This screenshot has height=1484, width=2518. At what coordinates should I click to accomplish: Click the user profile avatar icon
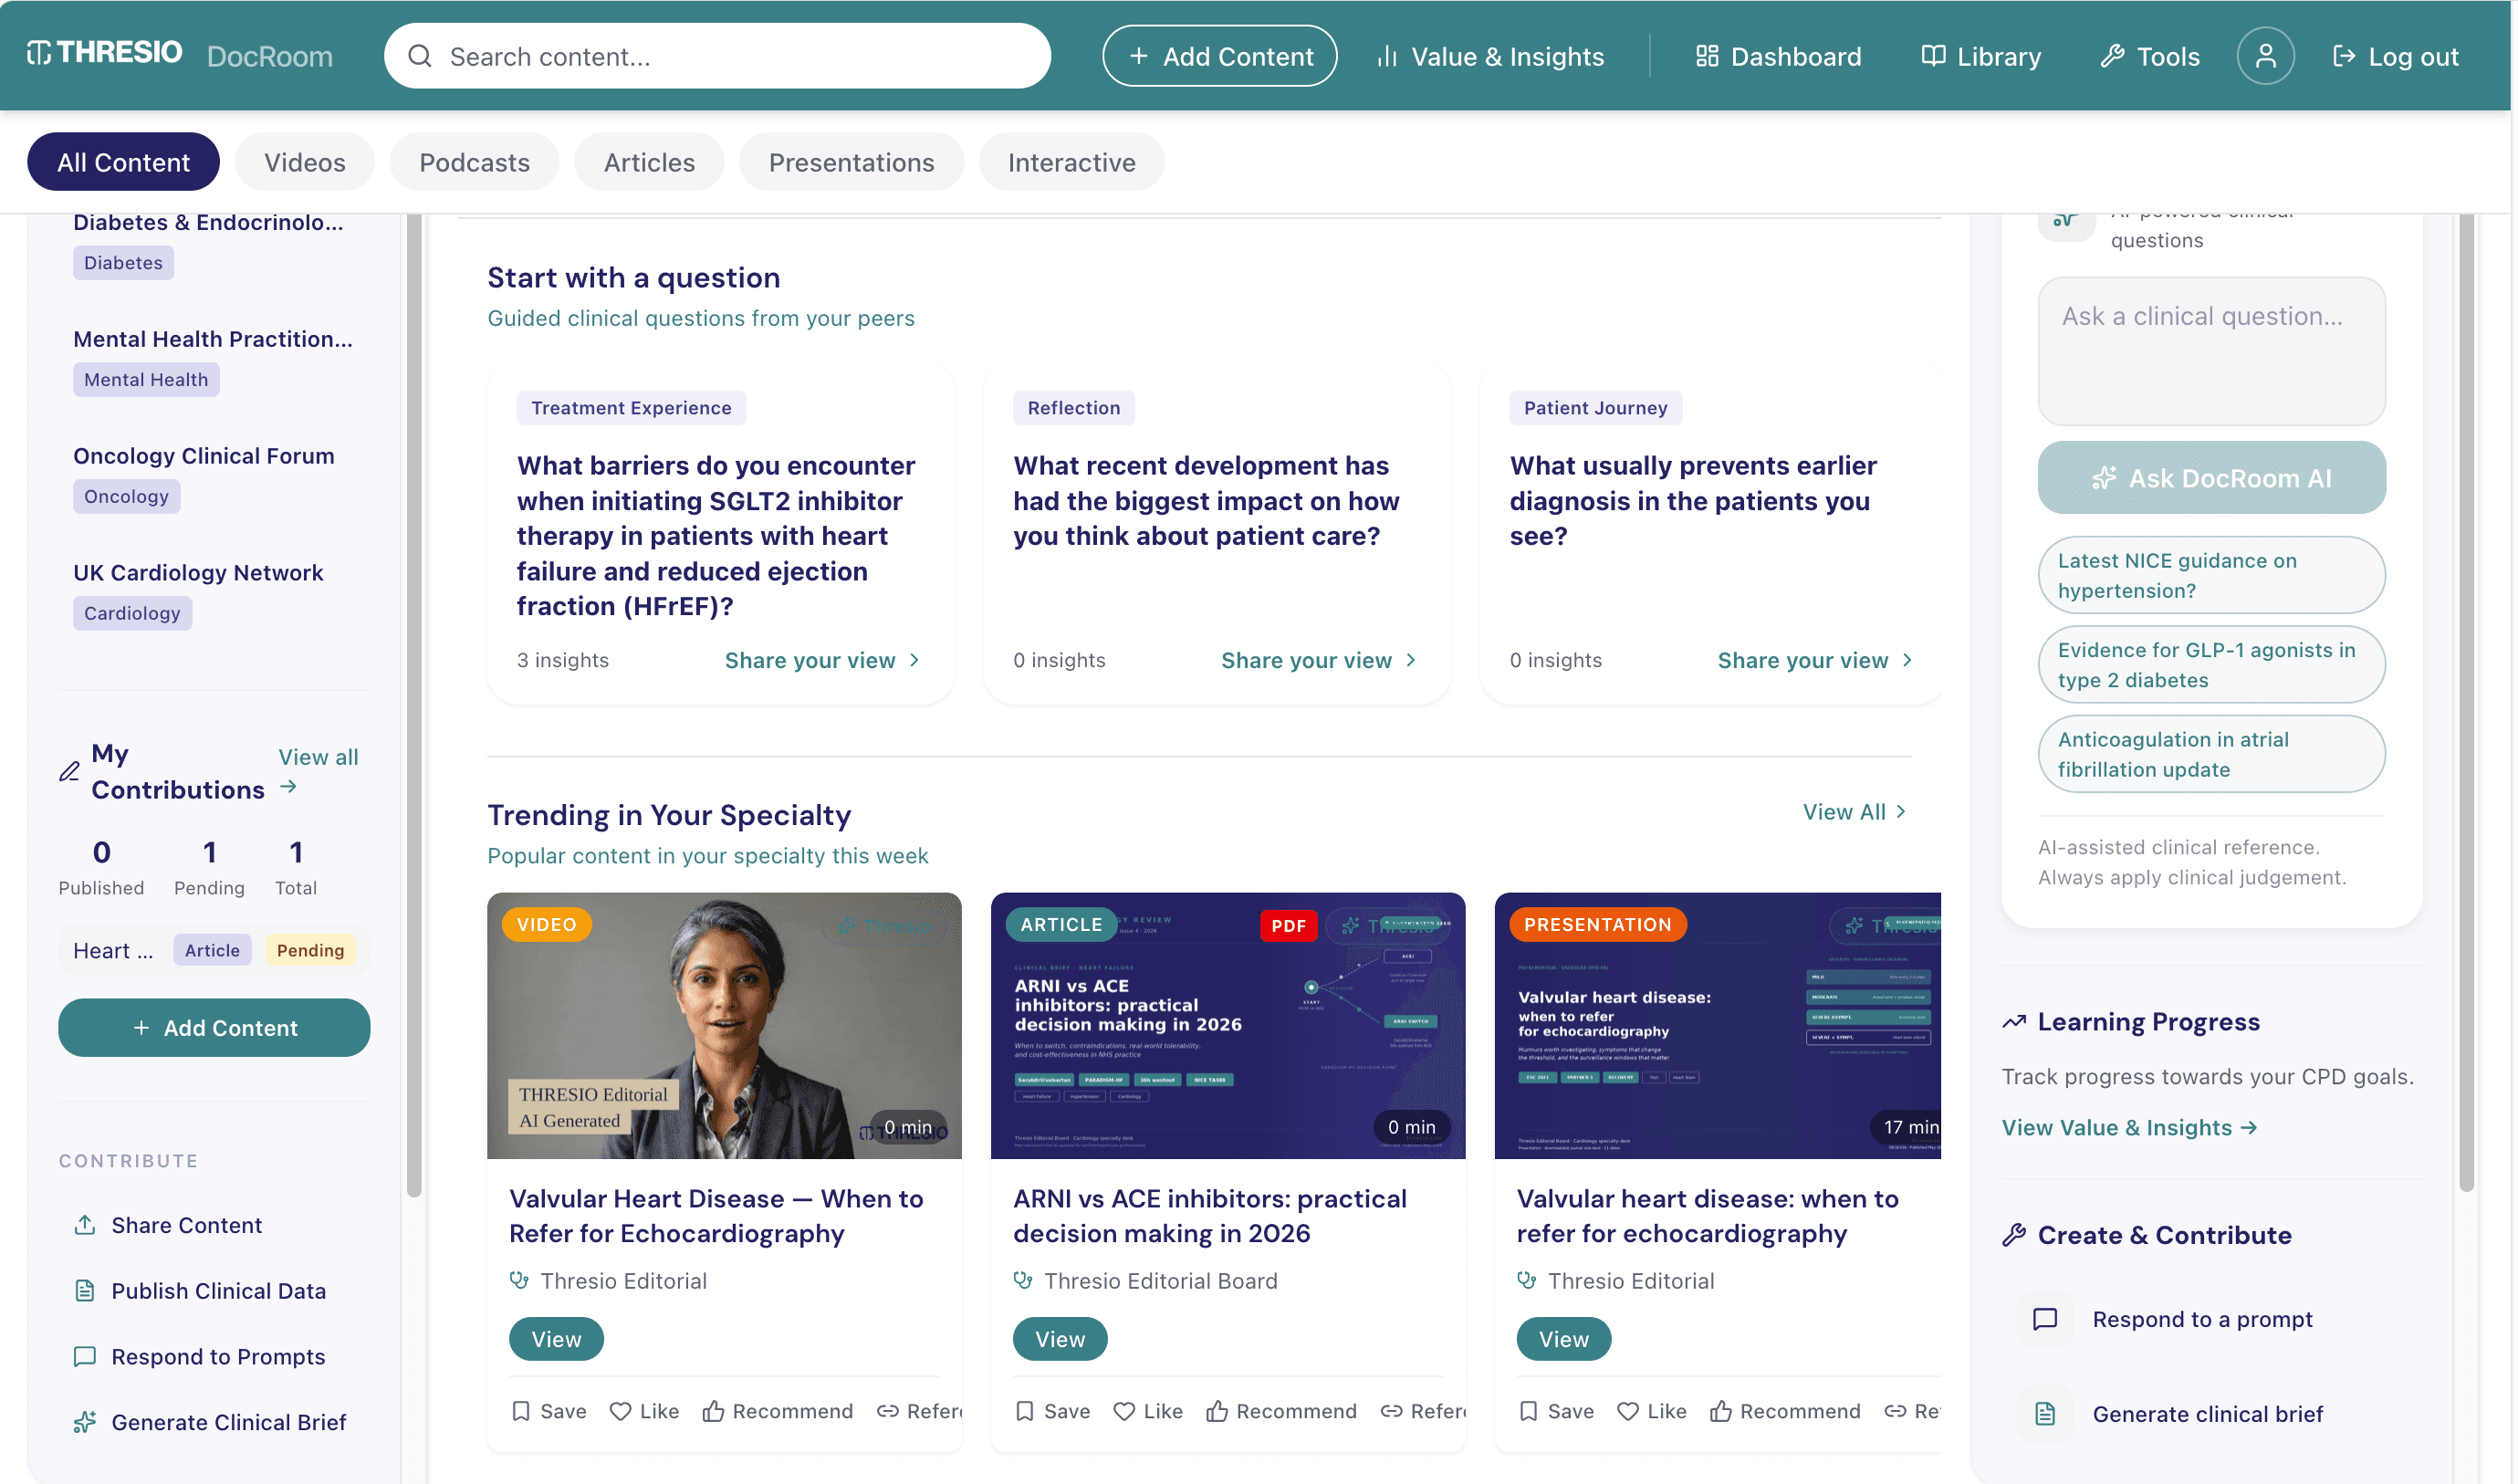(x=2265, y=56)
